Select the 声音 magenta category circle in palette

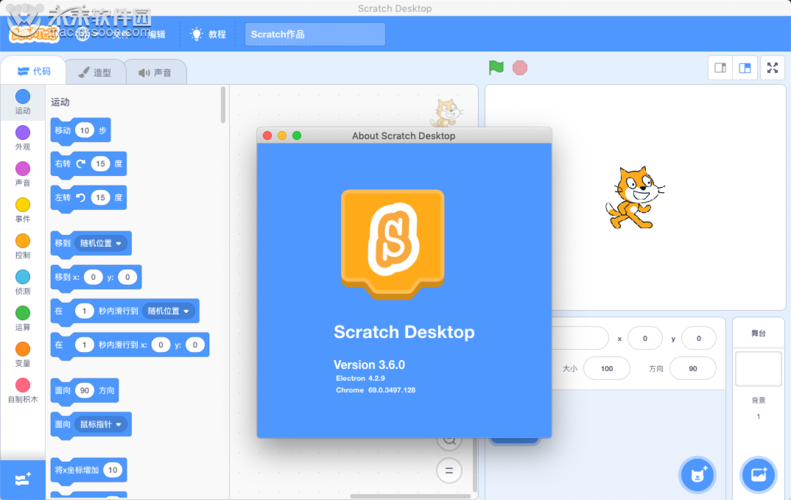tap(23, 169)
